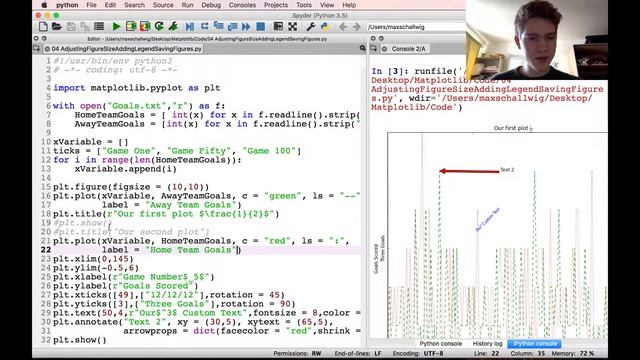Step over the current line icon
640x360 pixels.
(204, 27)
